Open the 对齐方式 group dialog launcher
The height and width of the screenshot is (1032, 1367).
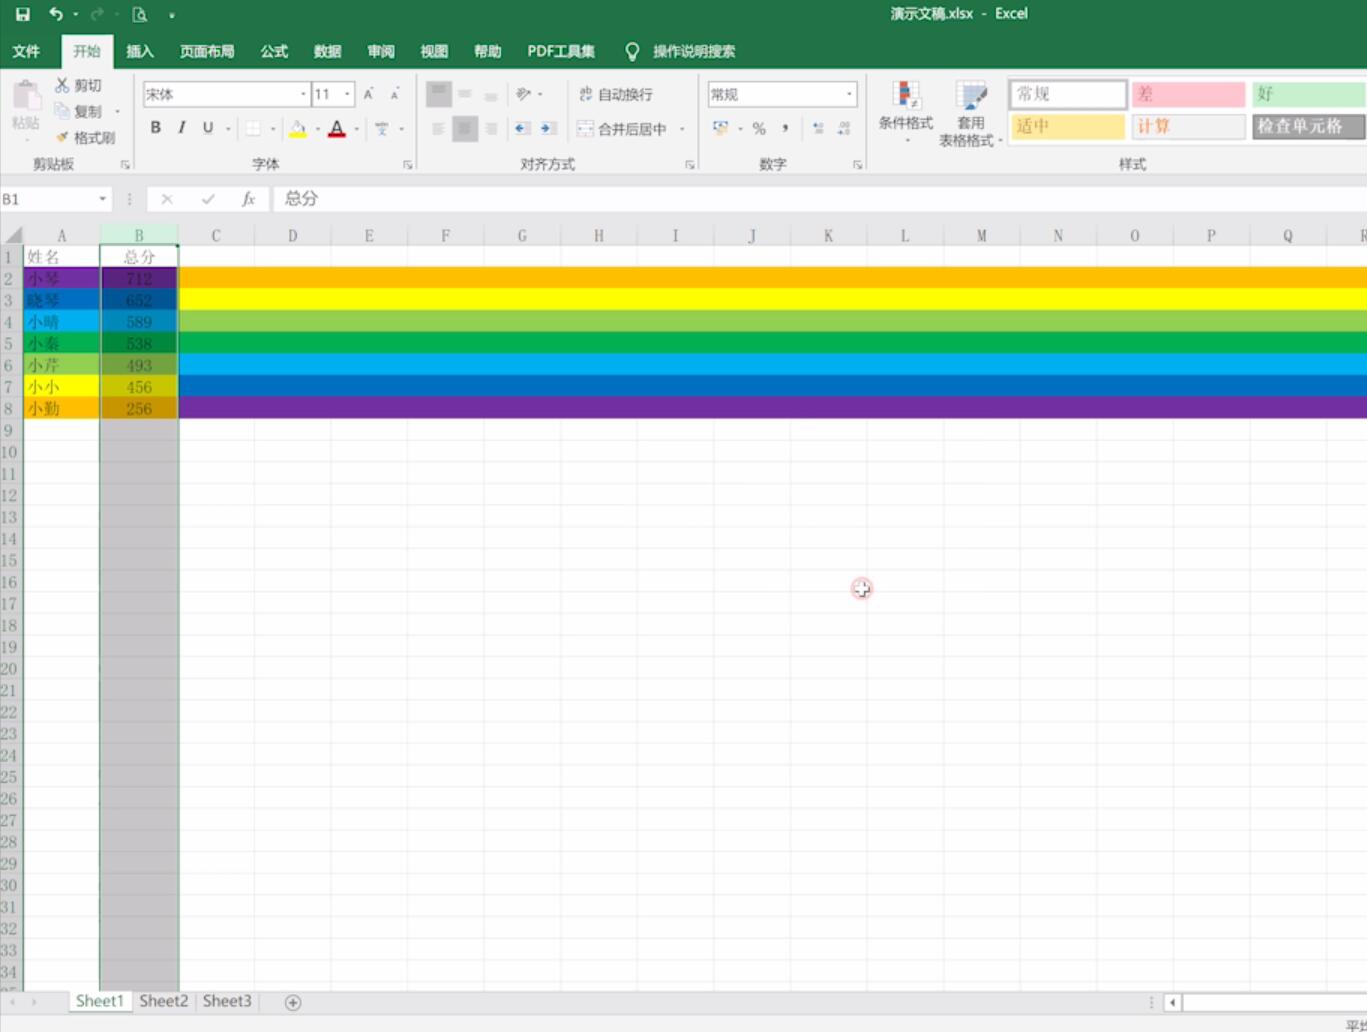[x=690, y=165]
